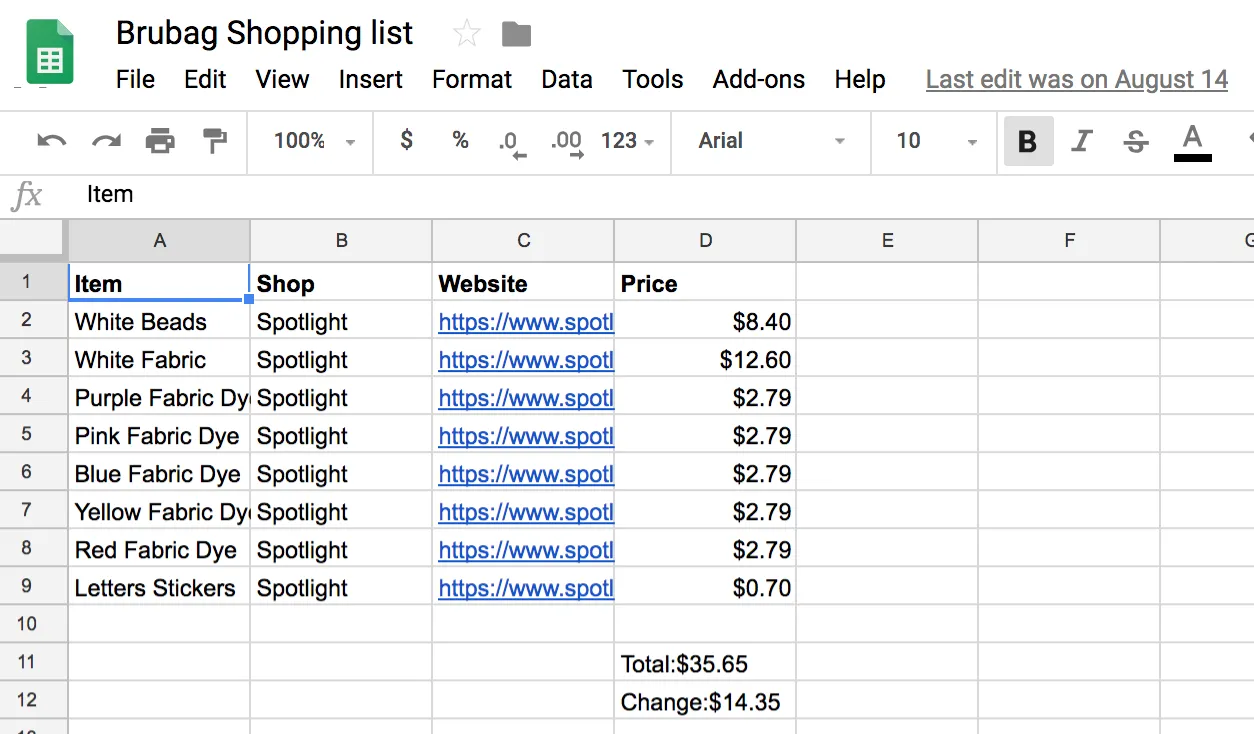Open the Add-ons menu
The image size is (1254, 734).
(x=759, y=80)
